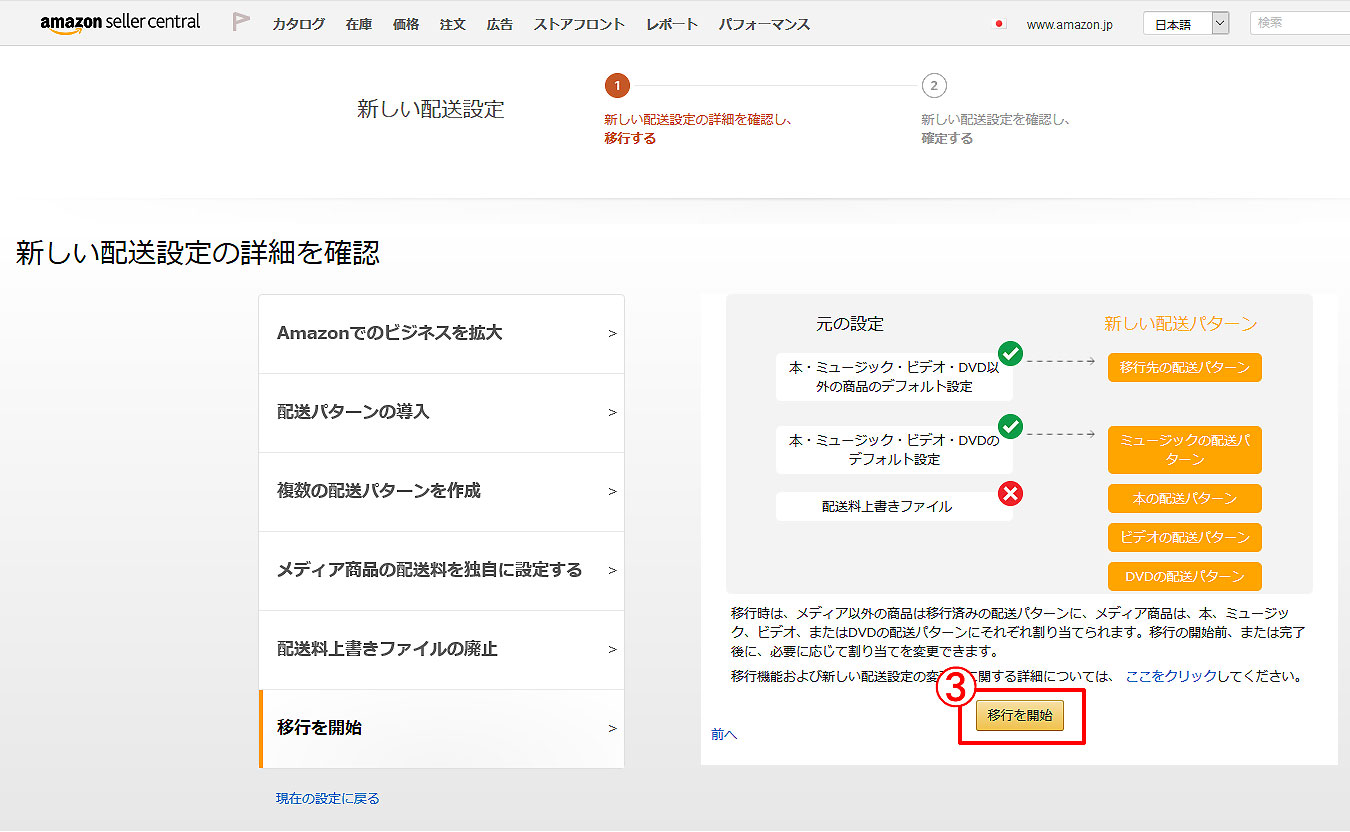Screen dimensions: 1350x832
Task: Open the 在庫 menu
Action: point(359,24)
